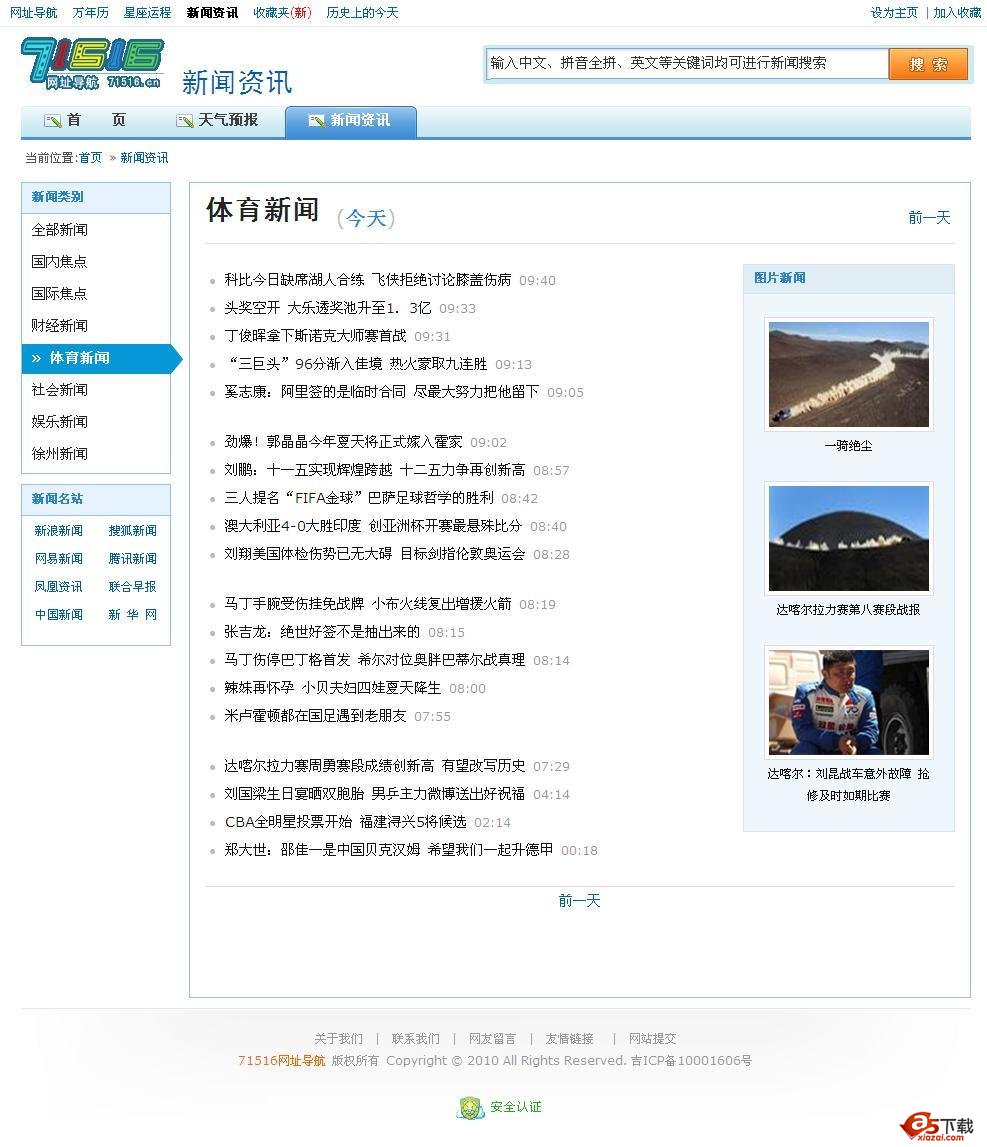This screenshot has height=1147, width=987.
Task: Click the 安全认证 security badge icon
Action: pyautogui.click(x=470, y=1107)
